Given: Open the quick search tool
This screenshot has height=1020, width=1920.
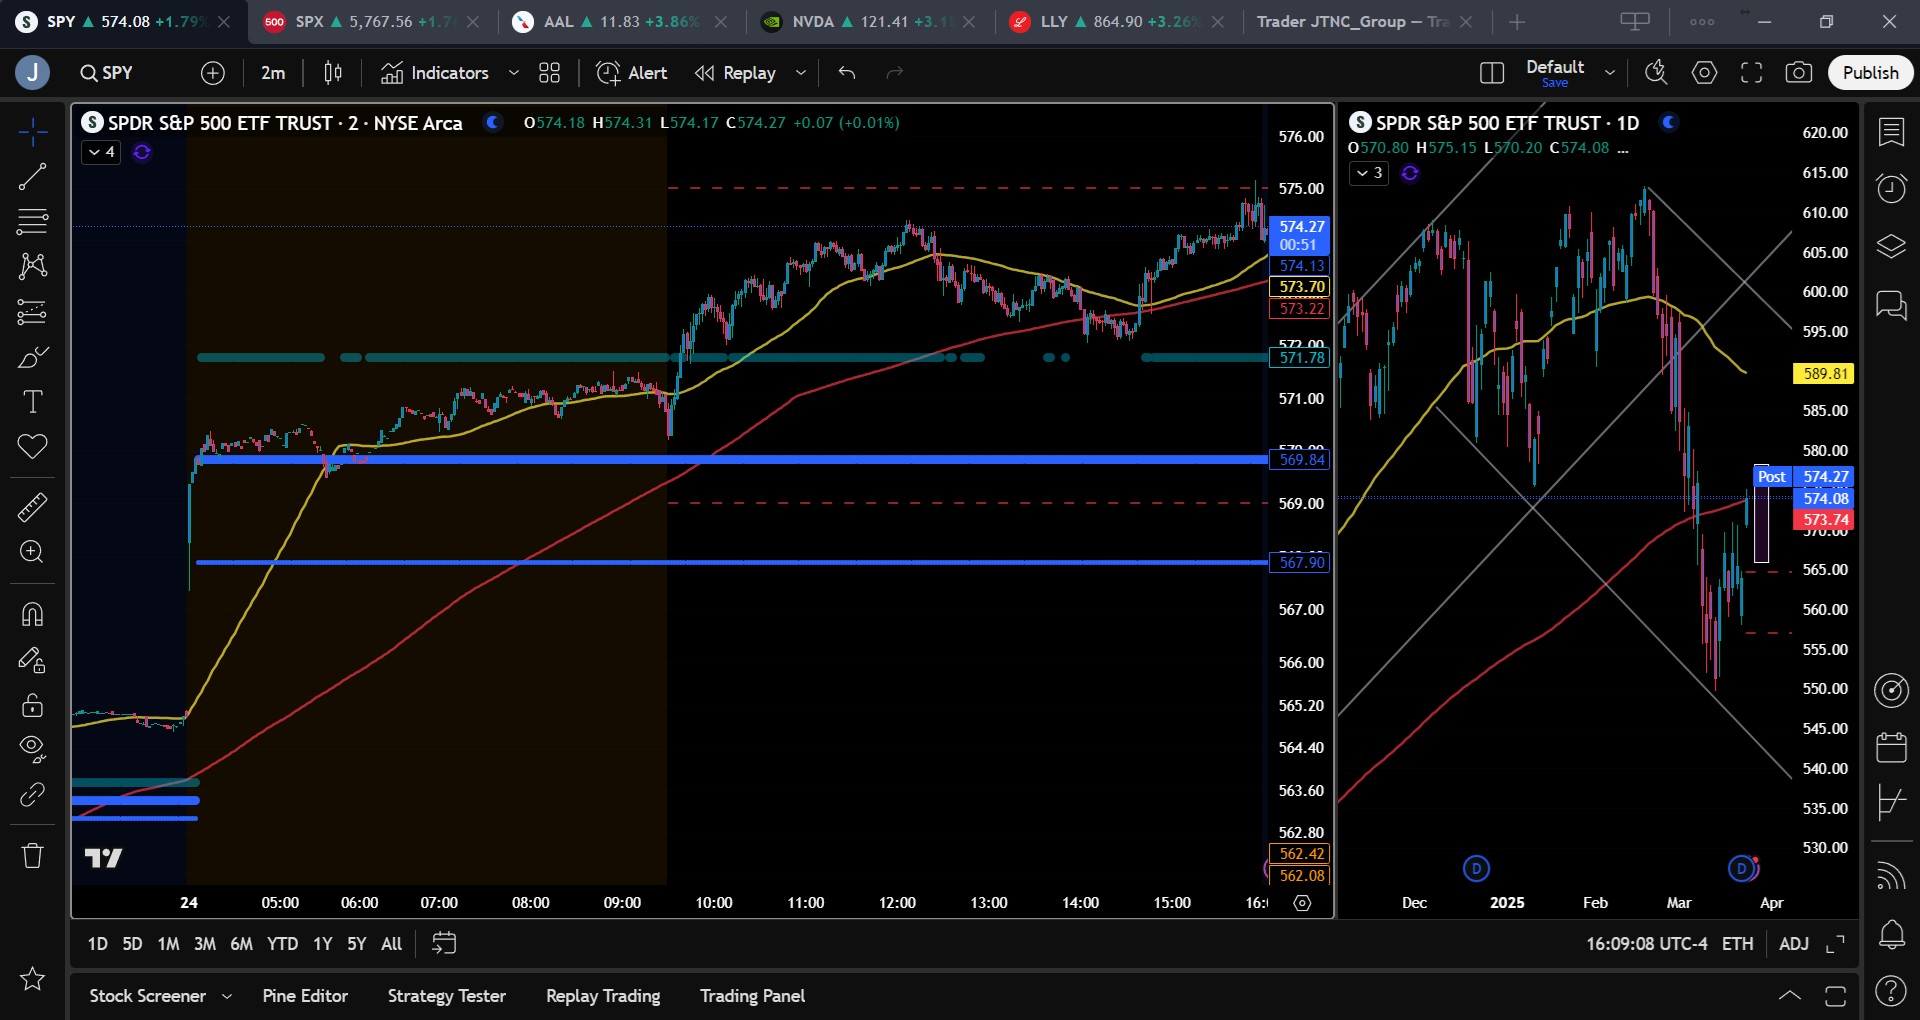Looking at the screenshot, I should 1656,73.
